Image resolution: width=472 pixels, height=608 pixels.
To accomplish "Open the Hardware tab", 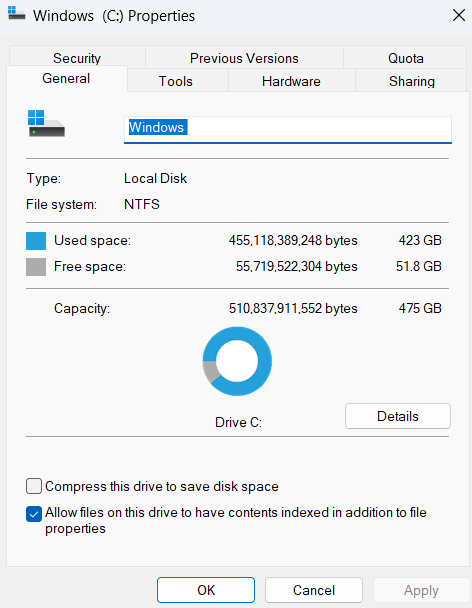I will coord(291,81).
